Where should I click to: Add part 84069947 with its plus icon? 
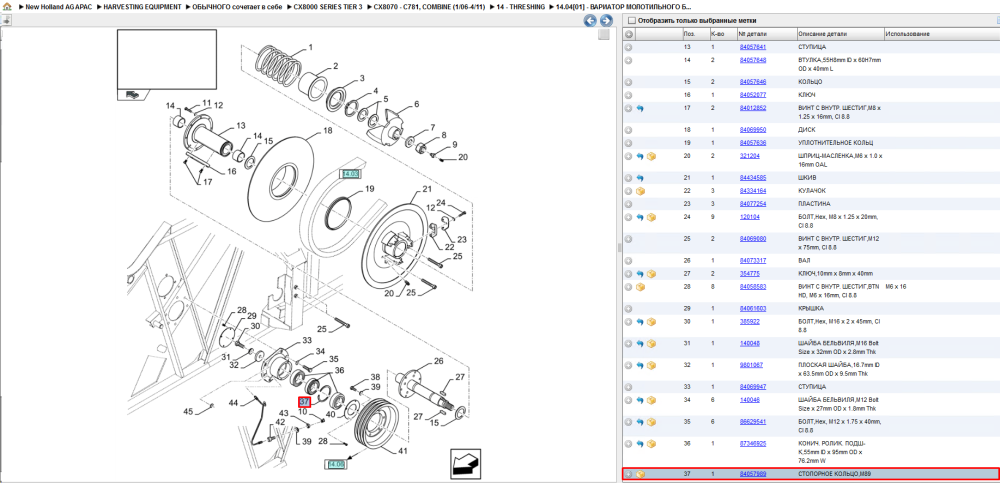coord(628,387)
